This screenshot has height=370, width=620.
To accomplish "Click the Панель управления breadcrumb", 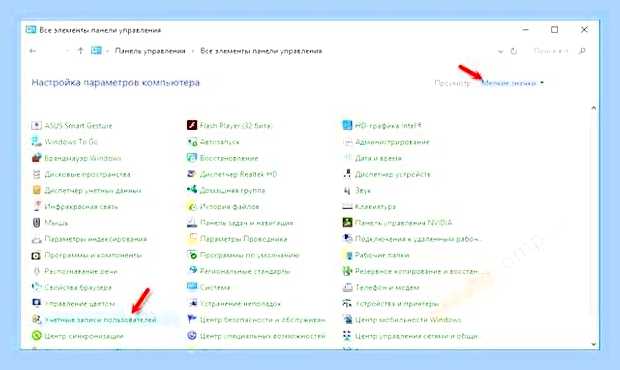I will click(150, 51).
